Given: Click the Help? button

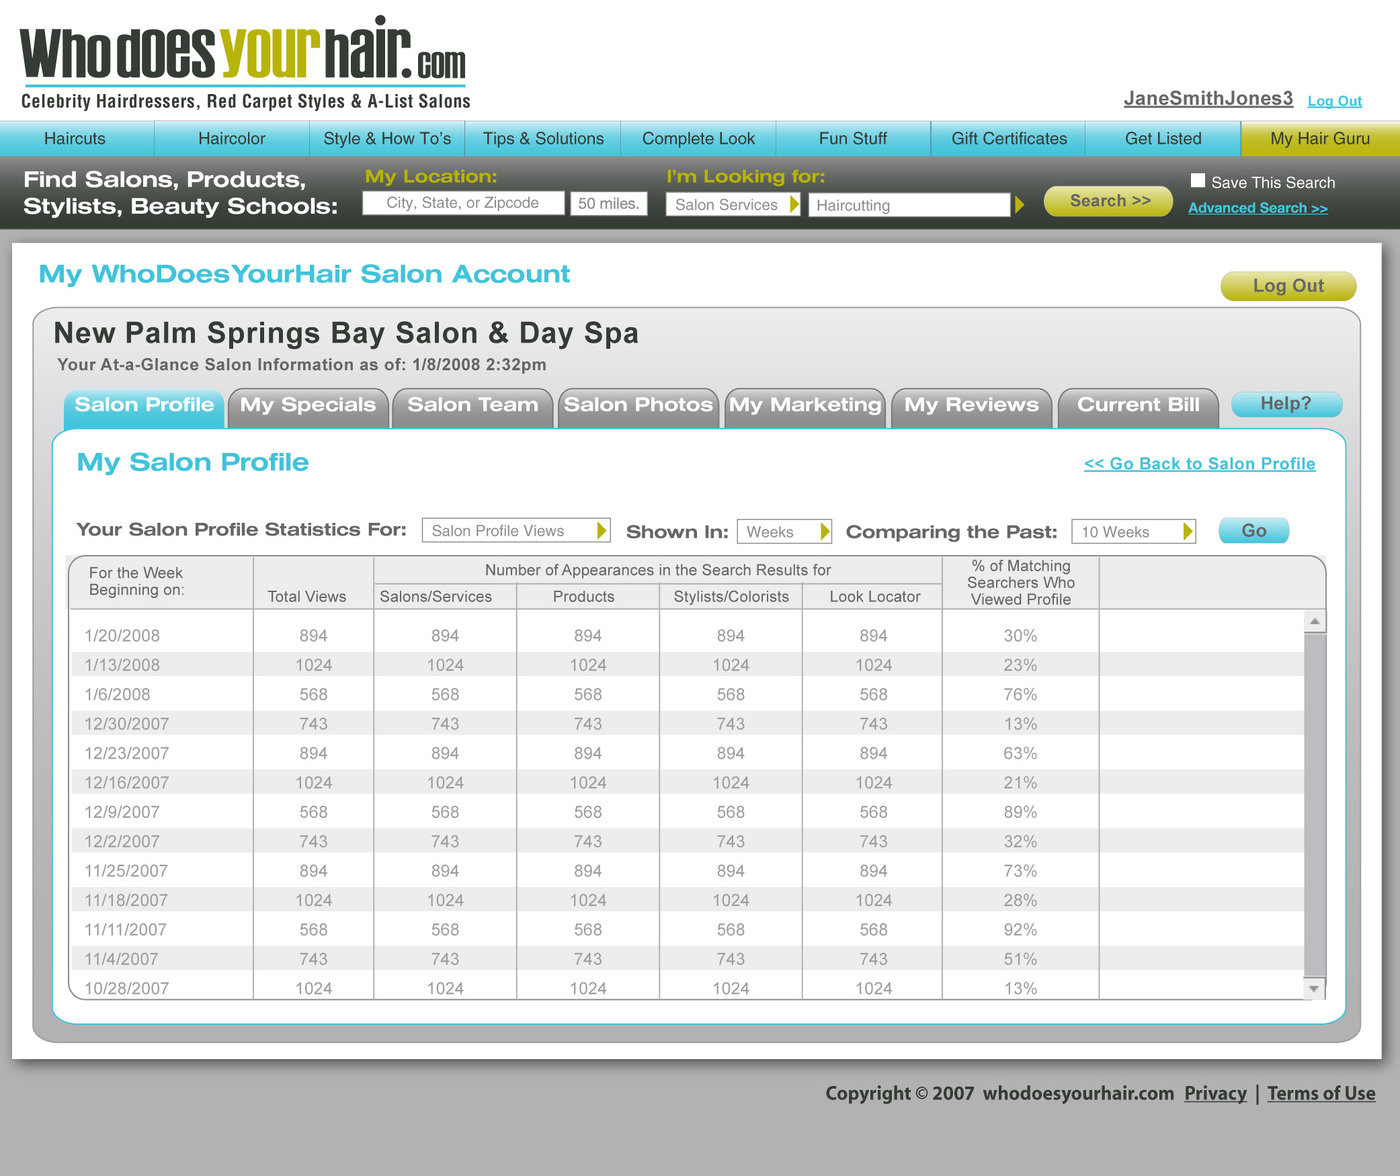Looking at the screenshot, I should pos(1286,404).
